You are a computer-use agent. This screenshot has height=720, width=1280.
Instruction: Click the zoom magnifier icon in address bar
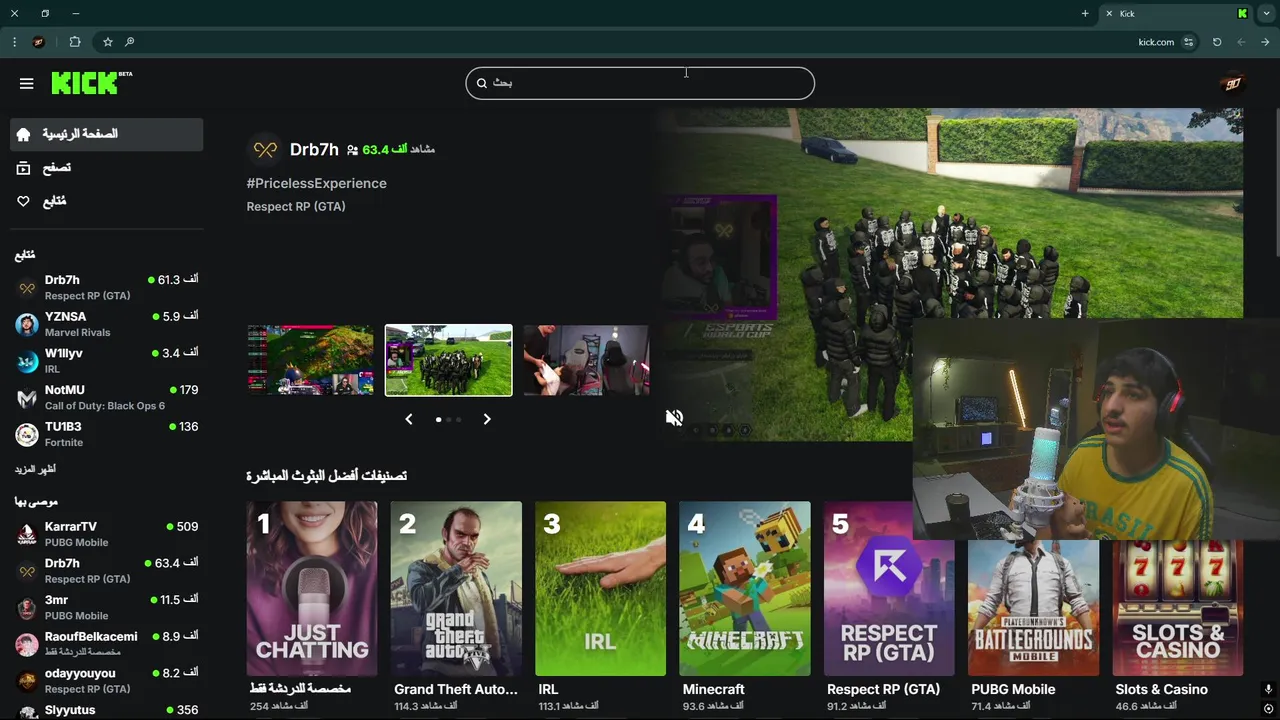point(129,42)
